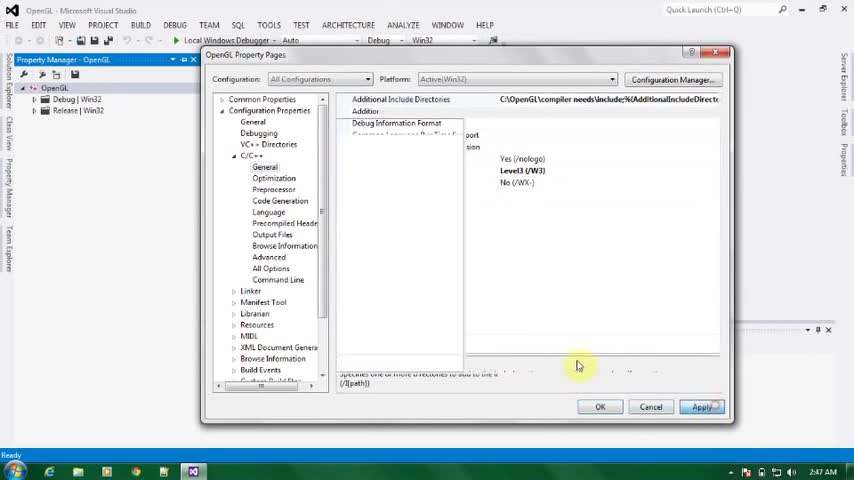Open the DEBUG menu

(x=175, y=25)
